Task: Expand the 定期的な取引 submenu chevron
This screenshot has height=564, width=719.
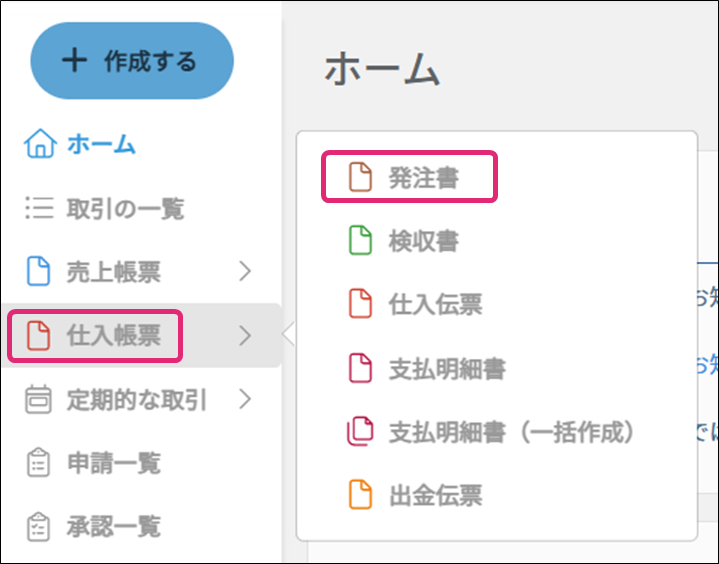Action: tap(246, 400)
